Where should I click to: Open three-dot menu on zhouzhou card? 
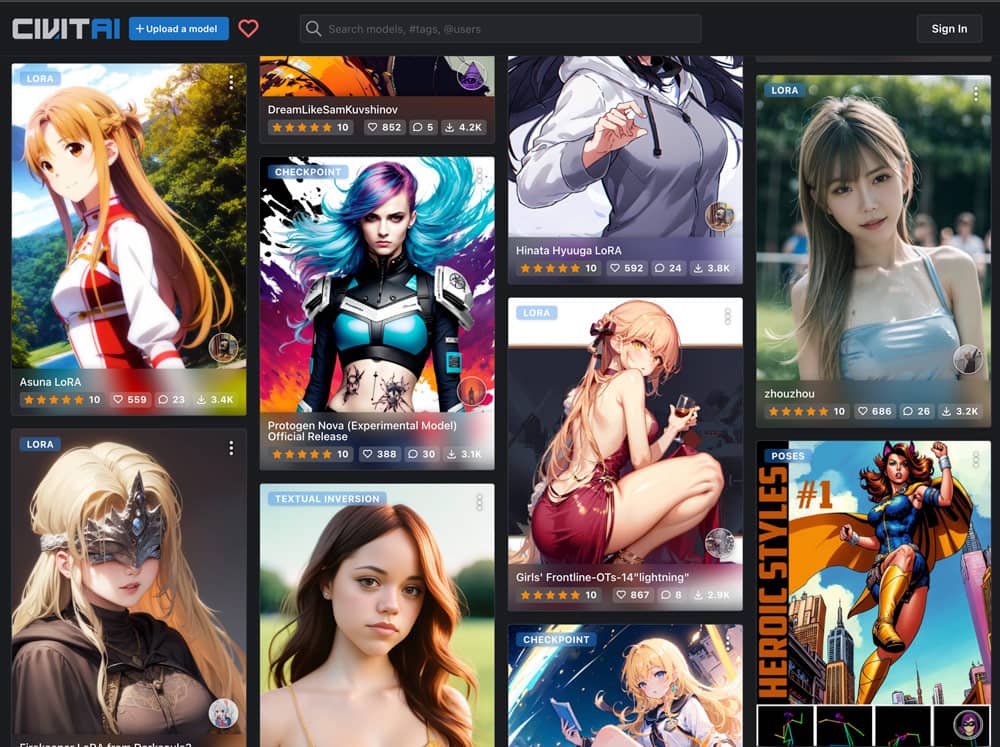point(975,93)
